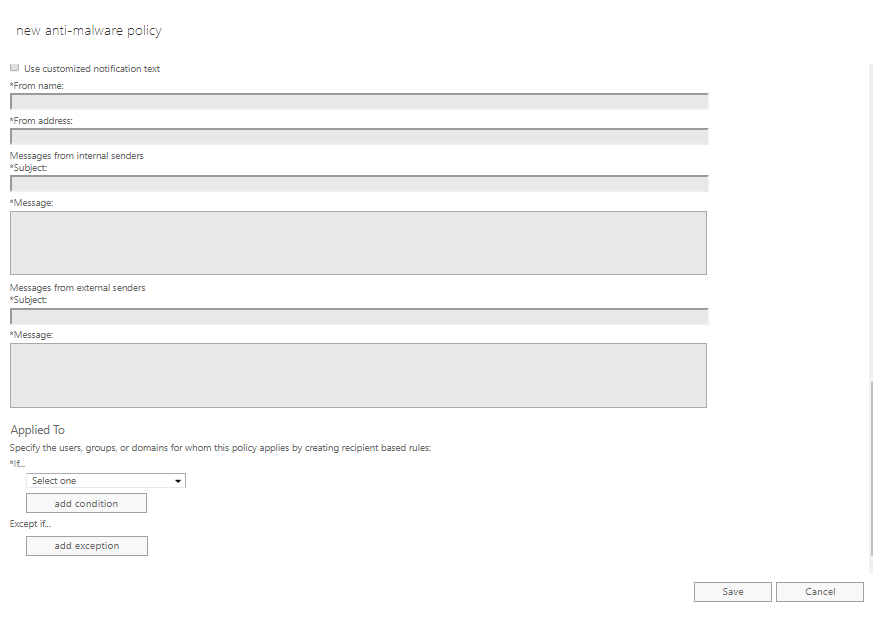Image resolution: width=873 pixels, height=628 pixels.
Task: Select the internal senders Subject field
Action: click(359, 184)
